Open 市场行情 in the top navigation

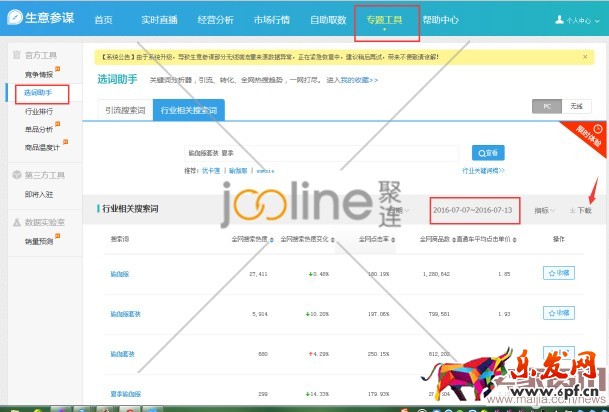coord(271,20)
